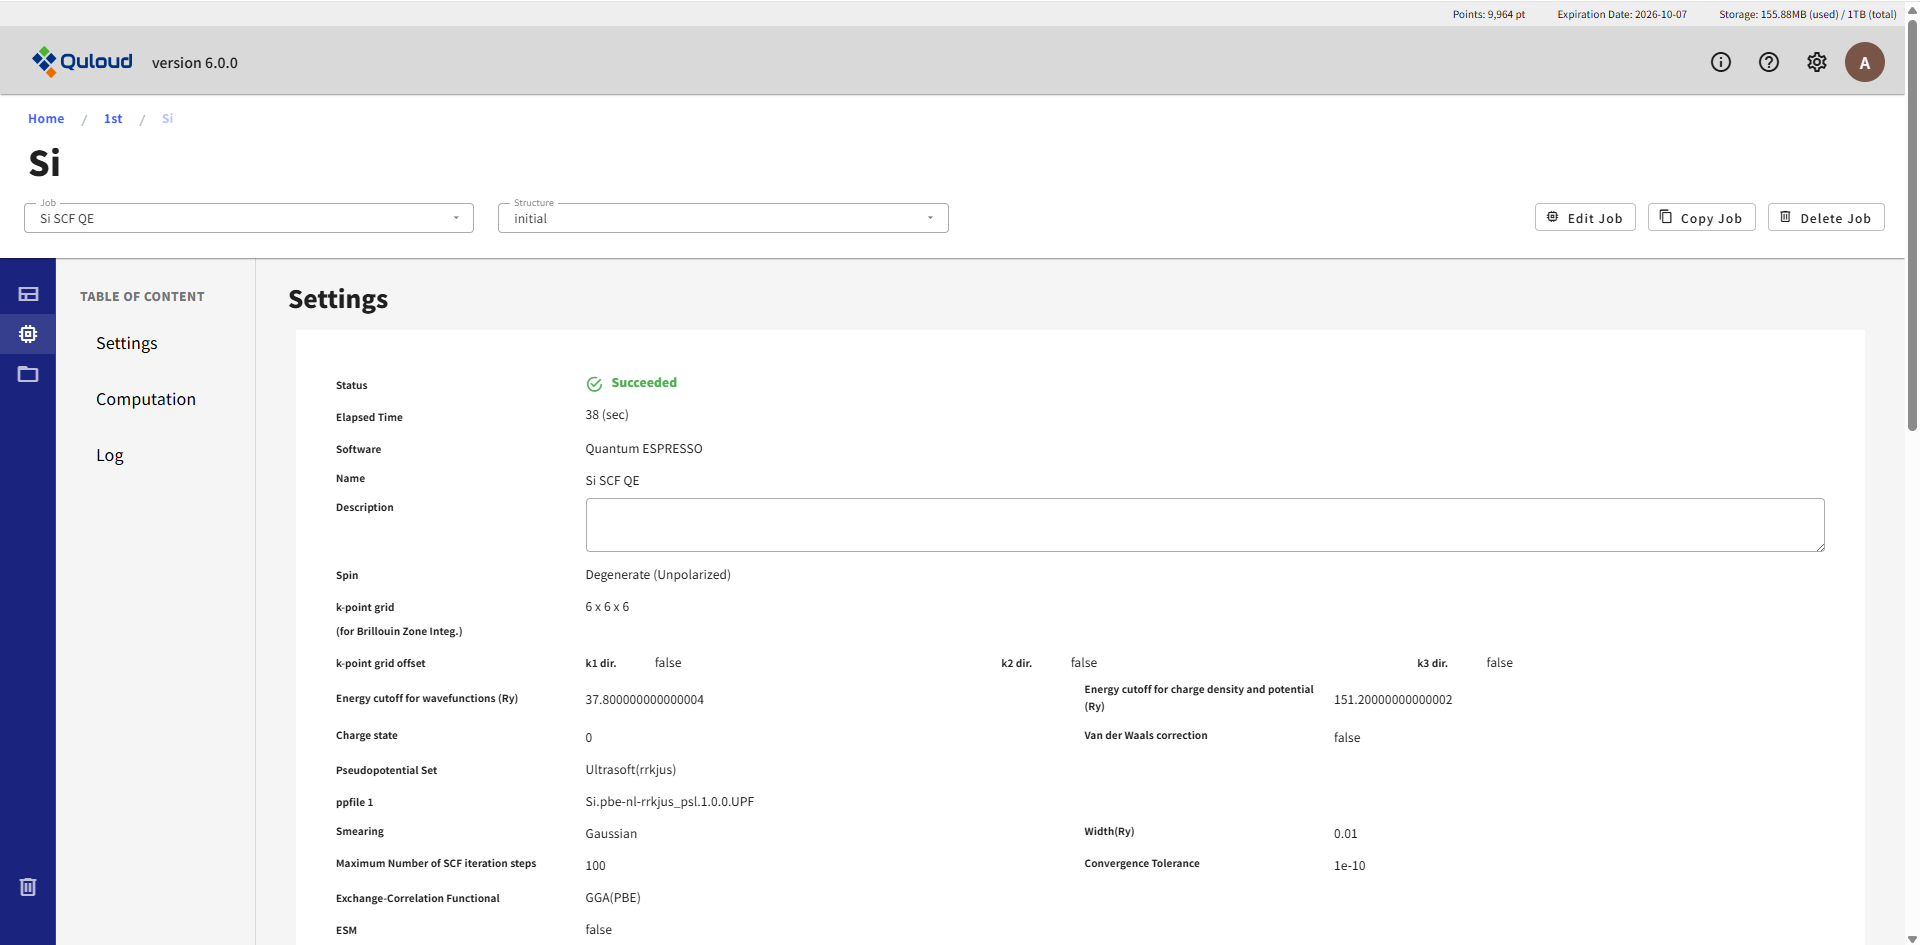Image resolution: width=1920 pixels, height=945 pixels.
Task: Select the table layout sidebar icon
Action: (28, 294)
